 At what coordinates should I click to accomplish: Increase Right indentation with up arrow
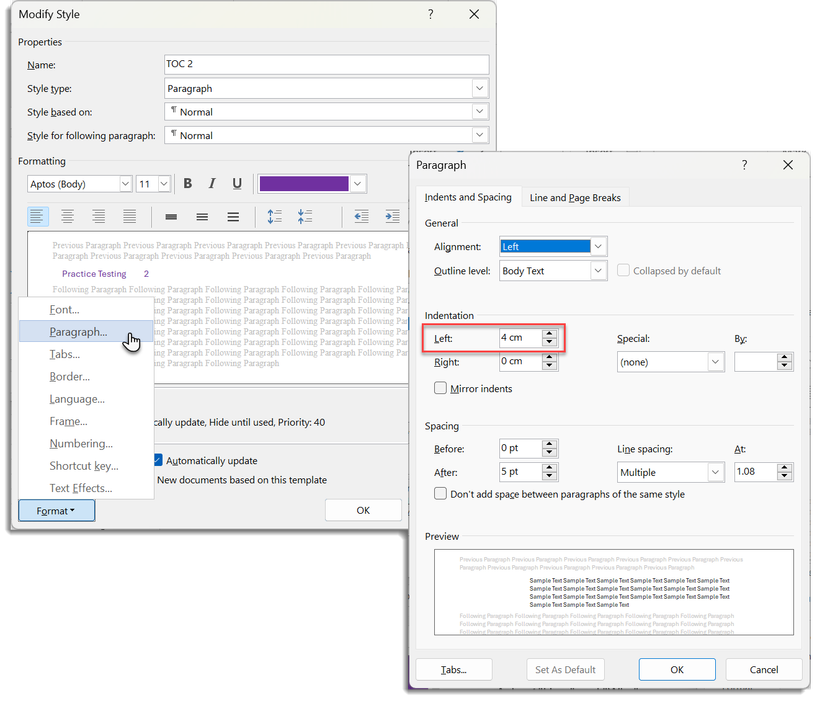(549, 357)
